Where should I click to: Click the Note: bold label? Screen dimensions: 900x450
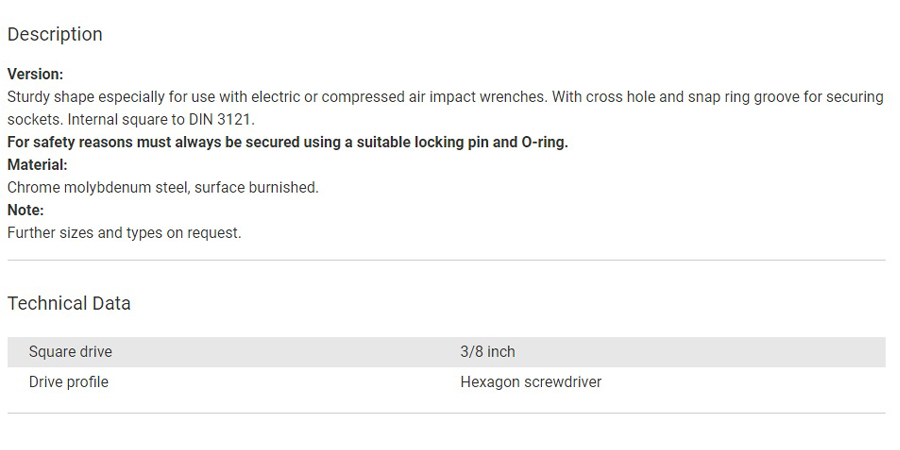pos(25,211)
